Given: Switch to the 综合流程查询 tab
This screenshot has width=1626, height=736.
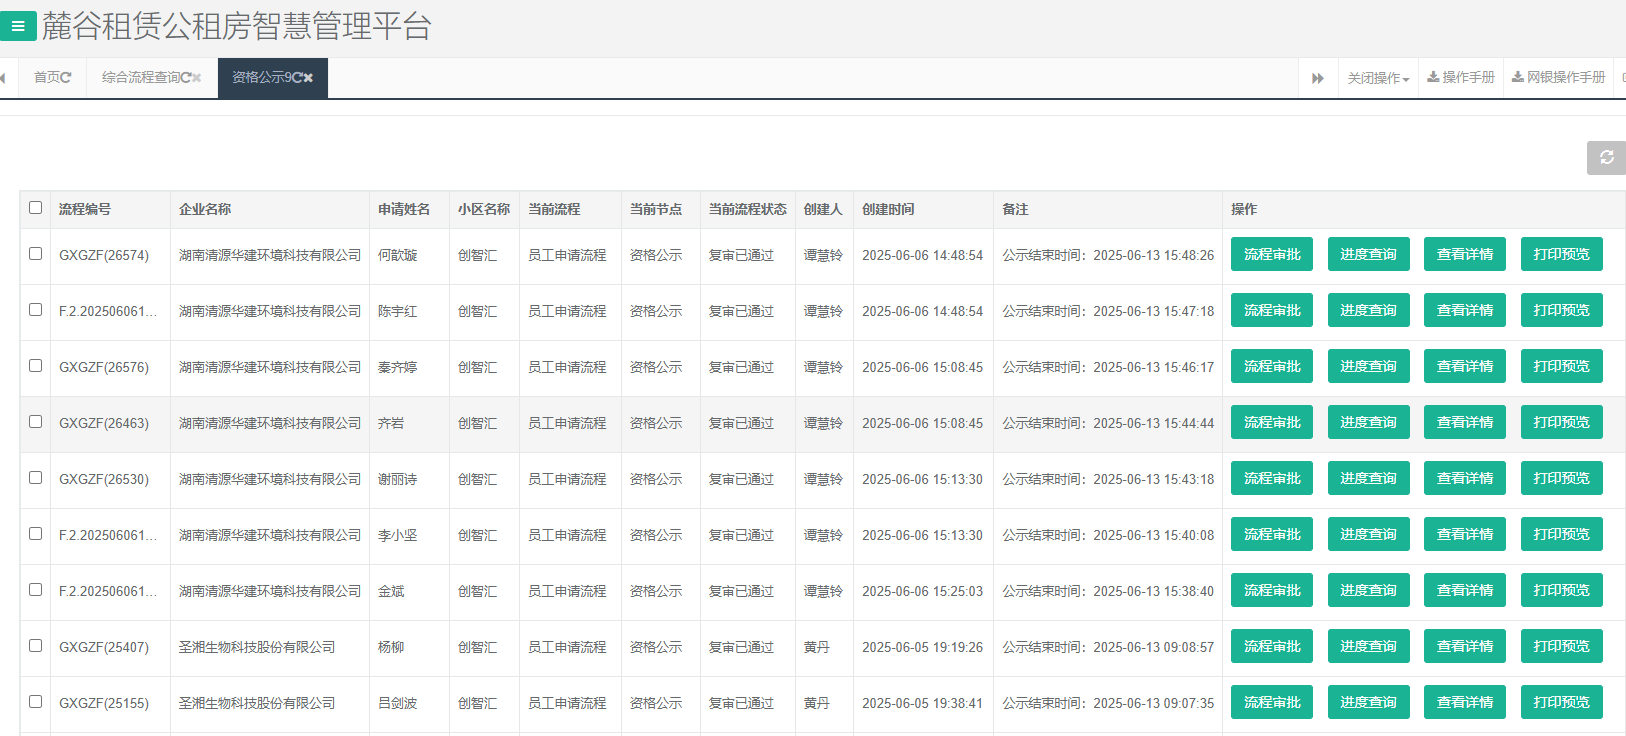Looking at the screenshot, I should (140, 78).
